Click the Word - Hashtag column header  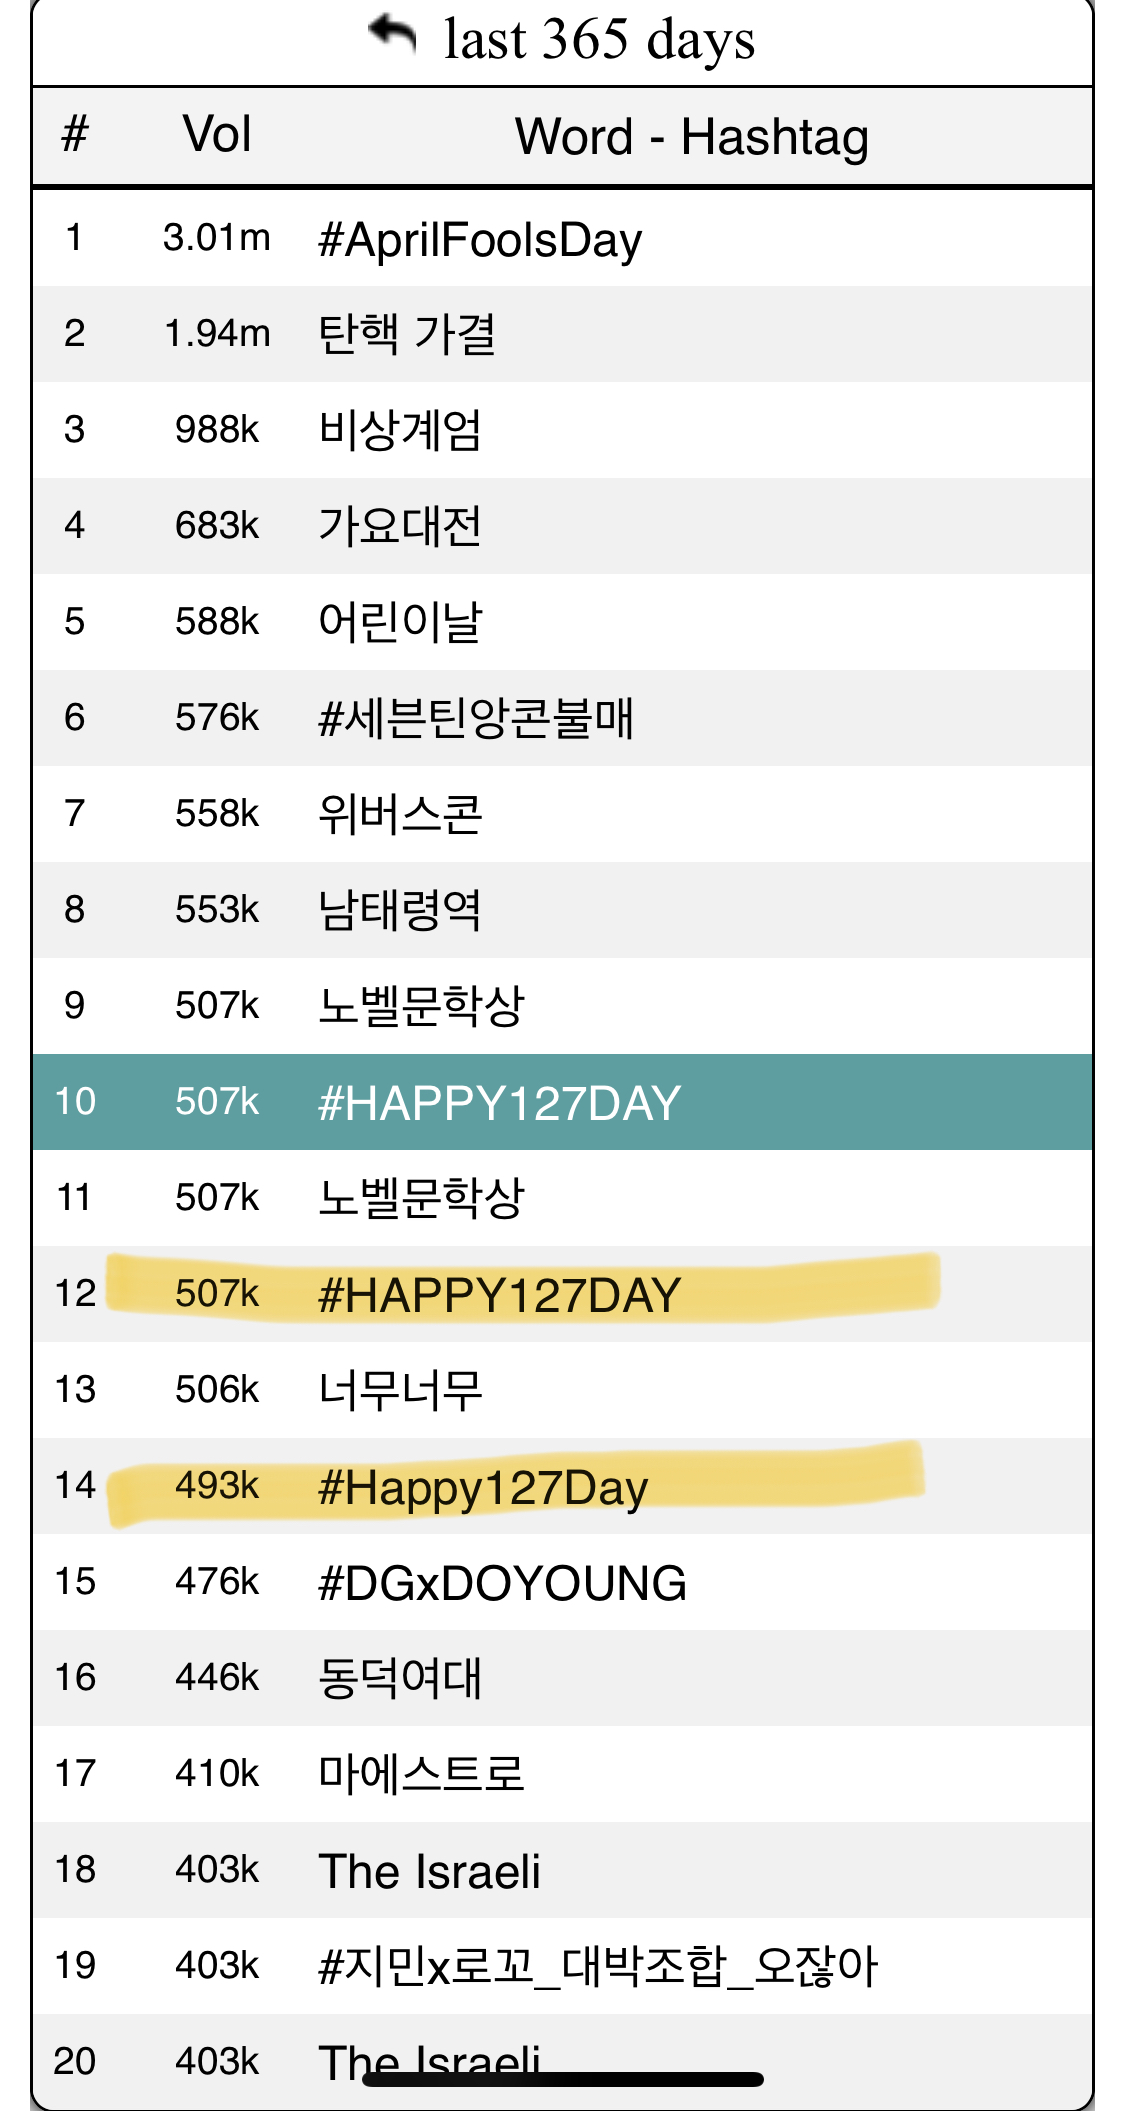(x=691, y=137)
